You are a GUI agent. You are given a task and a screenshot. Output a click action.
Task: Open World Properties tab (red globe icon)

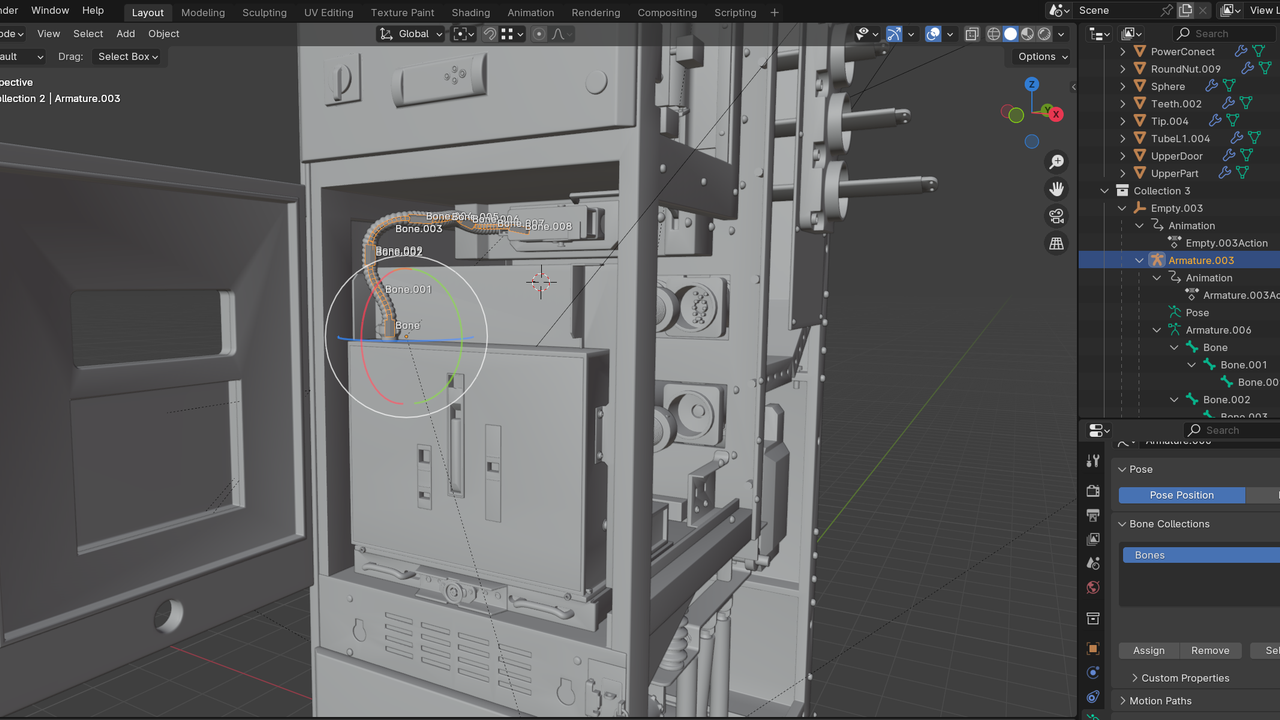(x=1093, y=588)
